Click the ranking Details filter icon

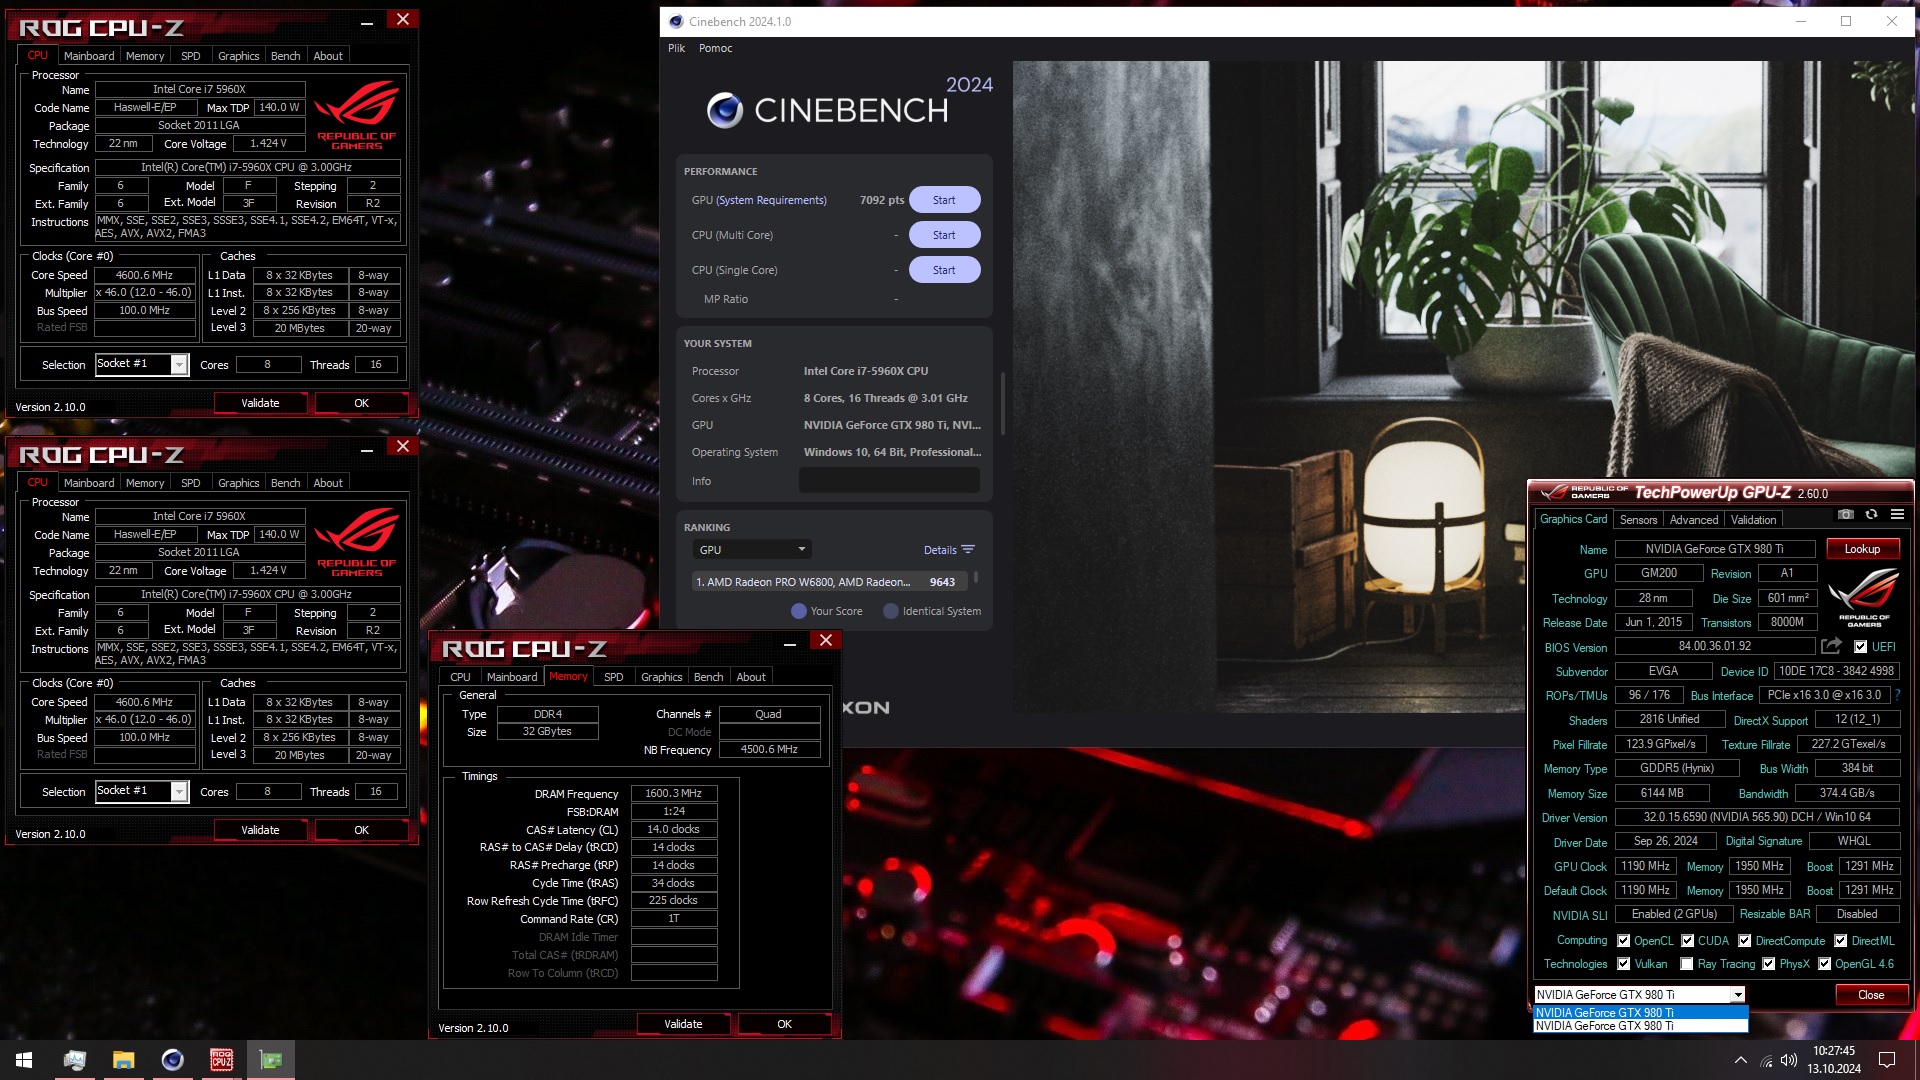[x=967, y=550]
